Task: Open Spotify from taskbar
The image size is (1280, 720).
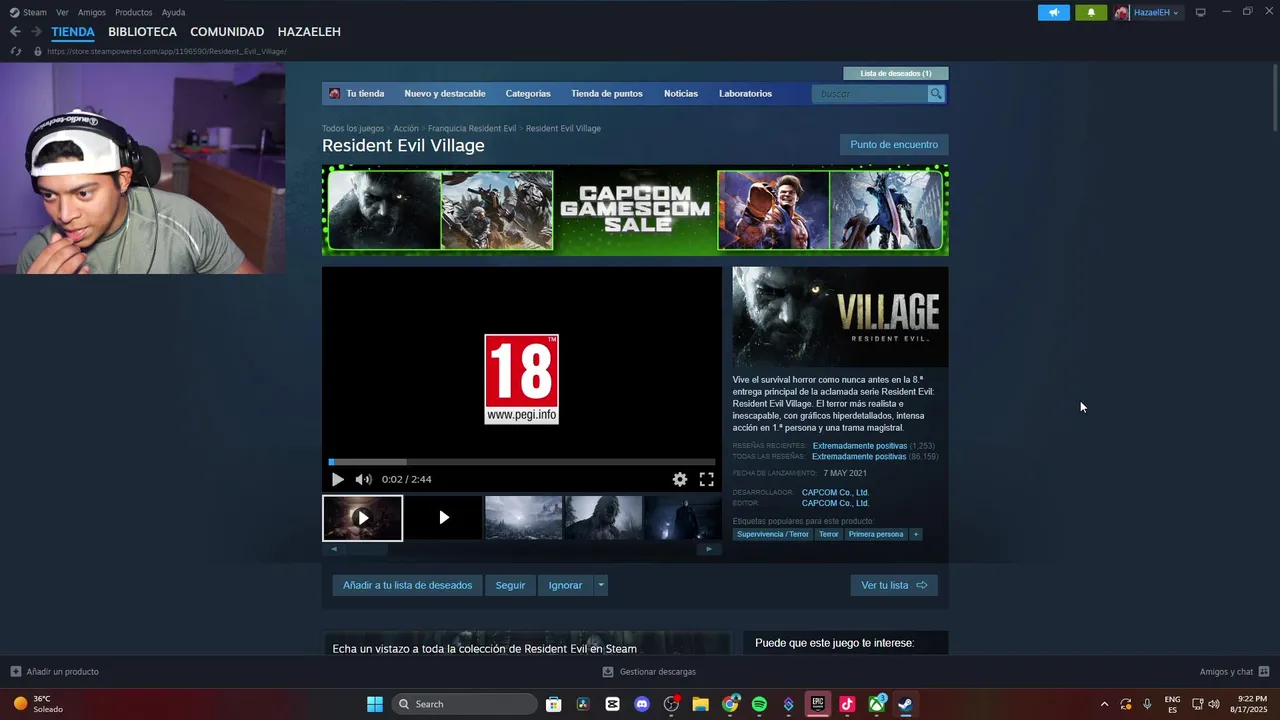Action: click(x=759, y=704)
